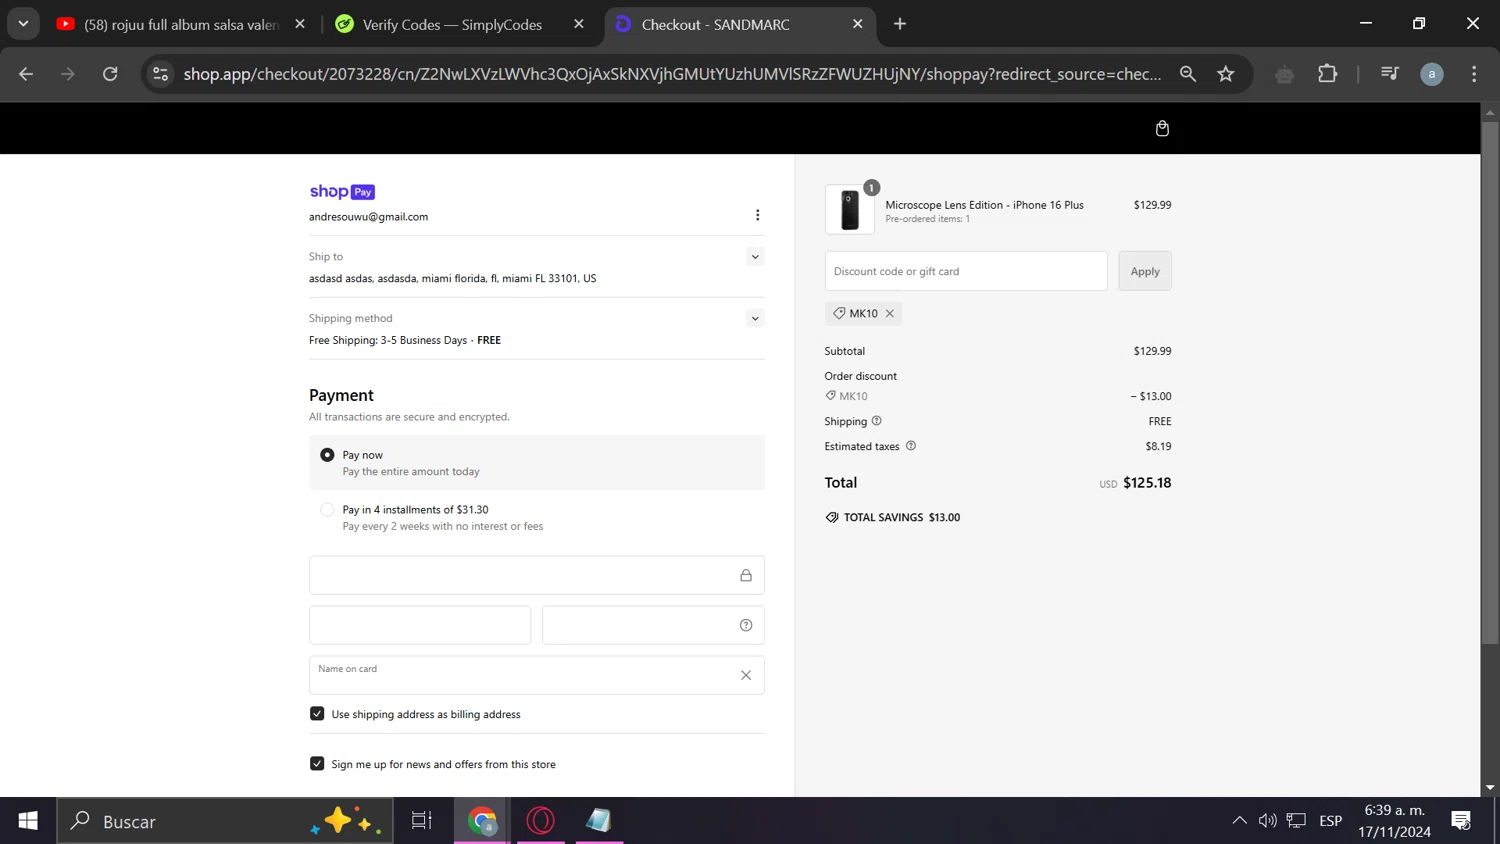
Task: Bookmark this page with the star icon
Action: pyautogui.click(x=1226, y=74)
